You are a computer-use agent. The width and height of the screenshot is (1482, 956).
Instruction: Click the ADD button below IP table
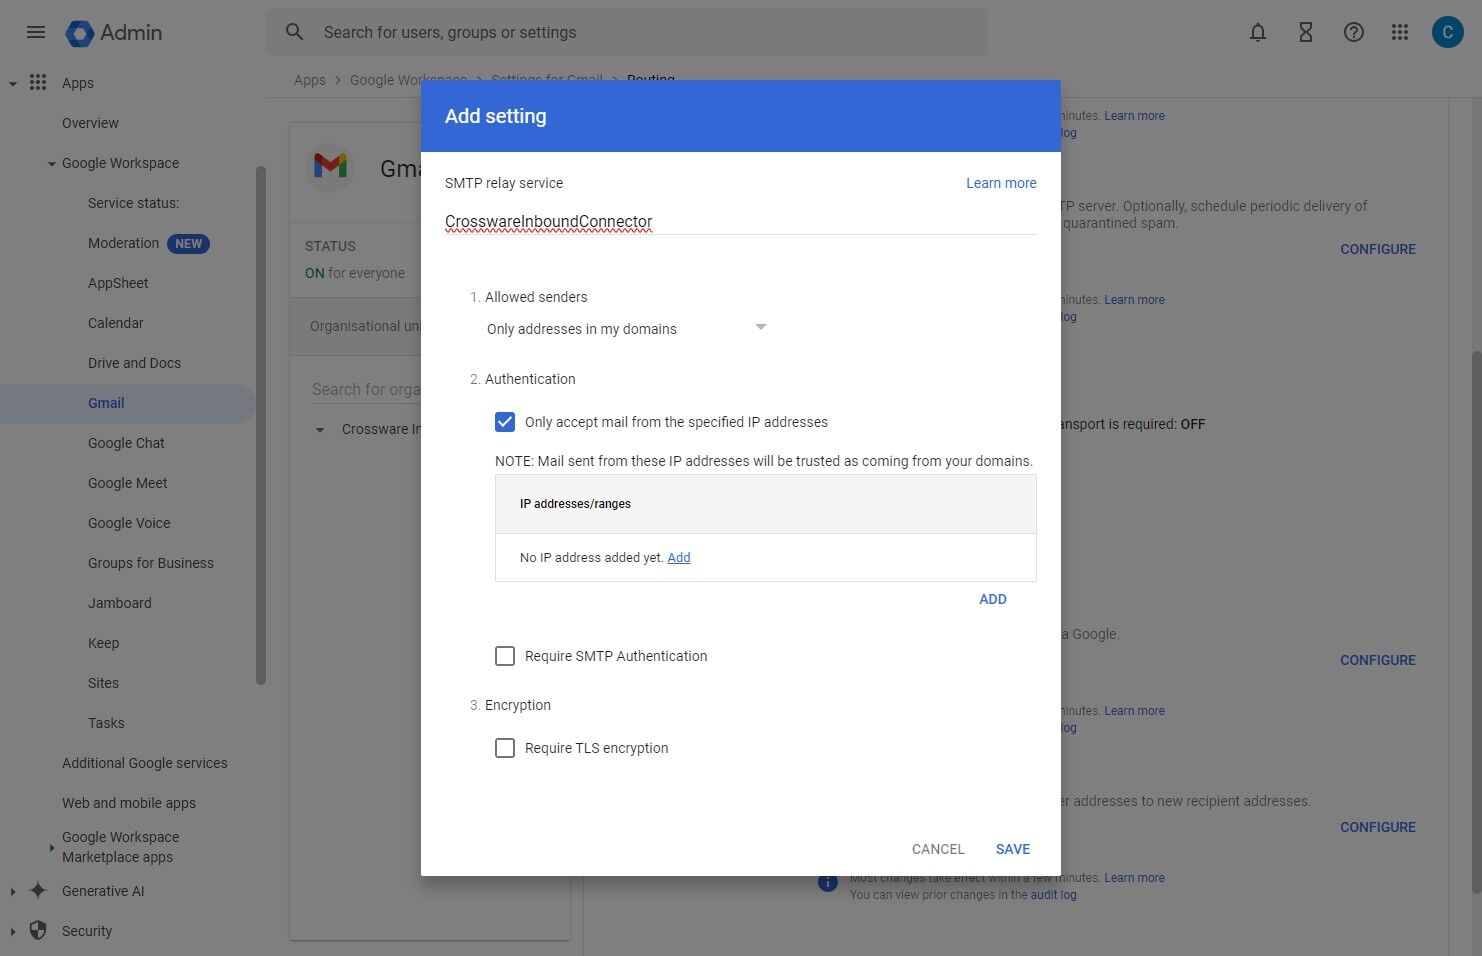pos(993,599)
